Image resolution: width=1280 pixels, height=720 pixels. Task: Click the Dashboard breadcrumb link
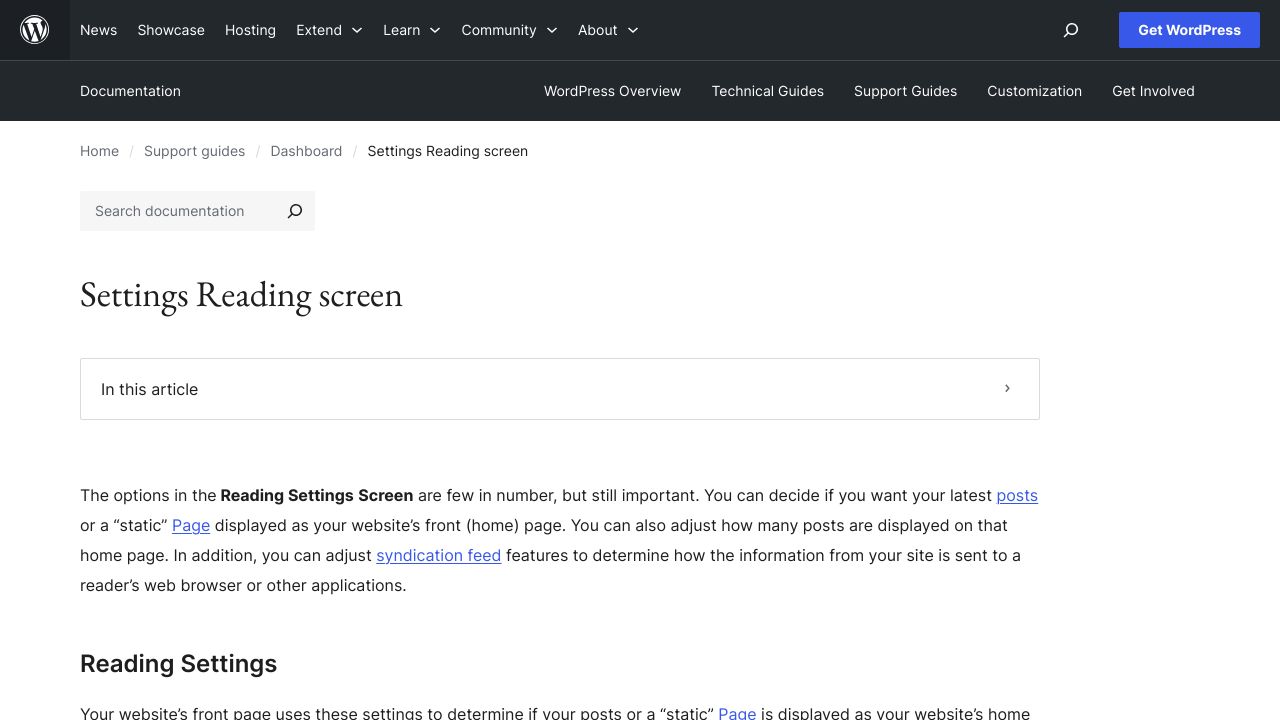tap(306, 151)
